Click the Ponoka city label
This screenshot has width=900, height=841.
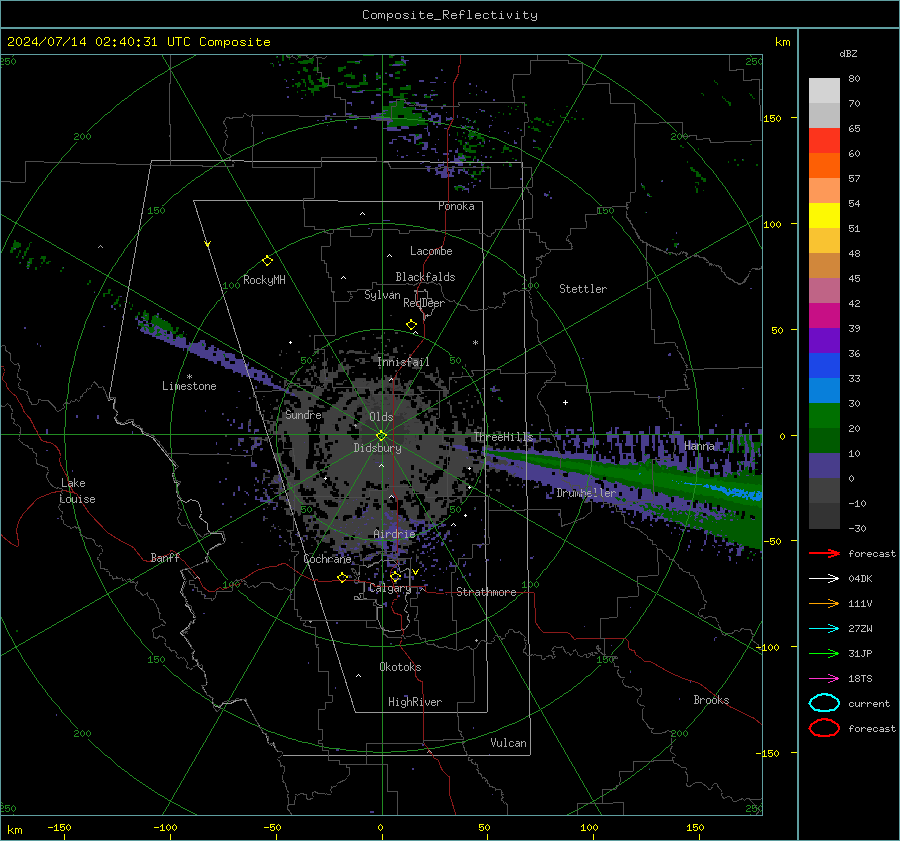click(x=456, y=206)
